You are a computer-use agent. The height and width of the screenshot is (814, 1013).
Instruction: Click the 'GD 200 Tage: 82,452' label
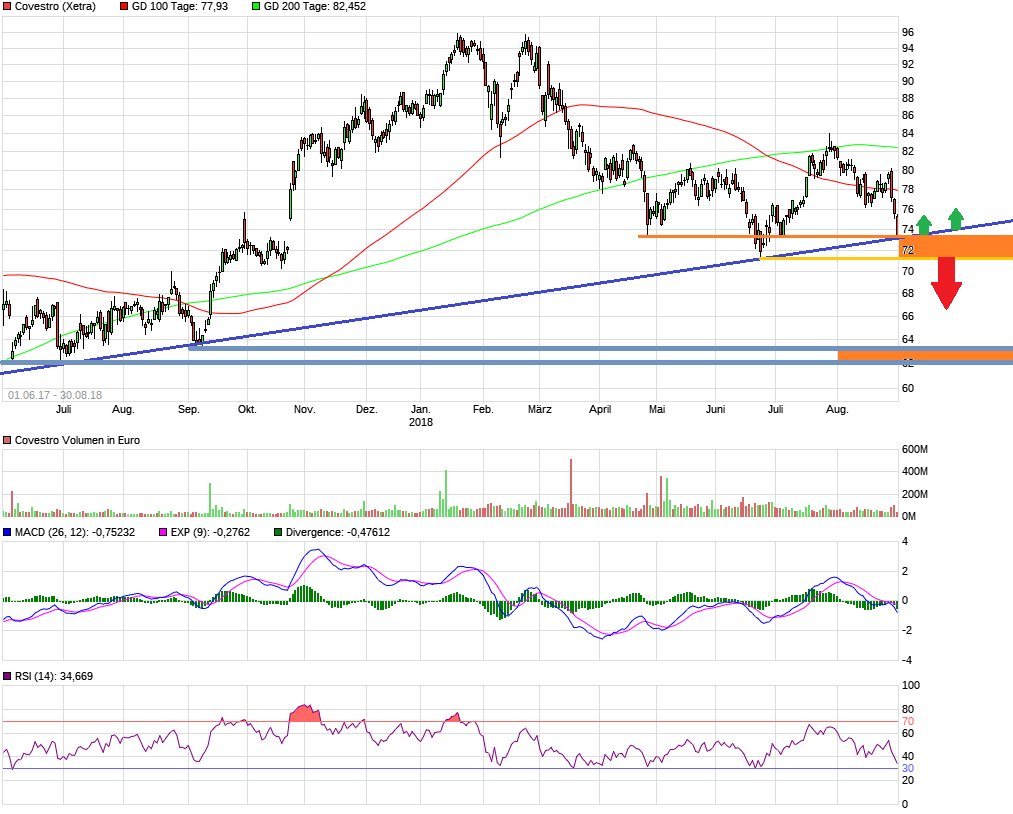tap(315, 6)
